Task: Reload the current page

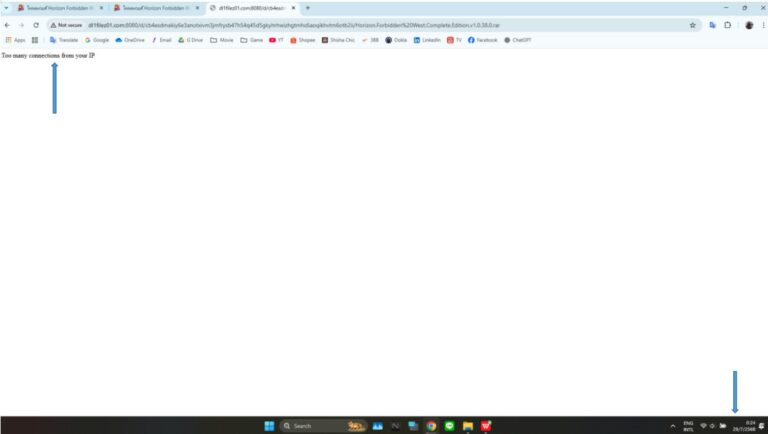Action: 36,25
